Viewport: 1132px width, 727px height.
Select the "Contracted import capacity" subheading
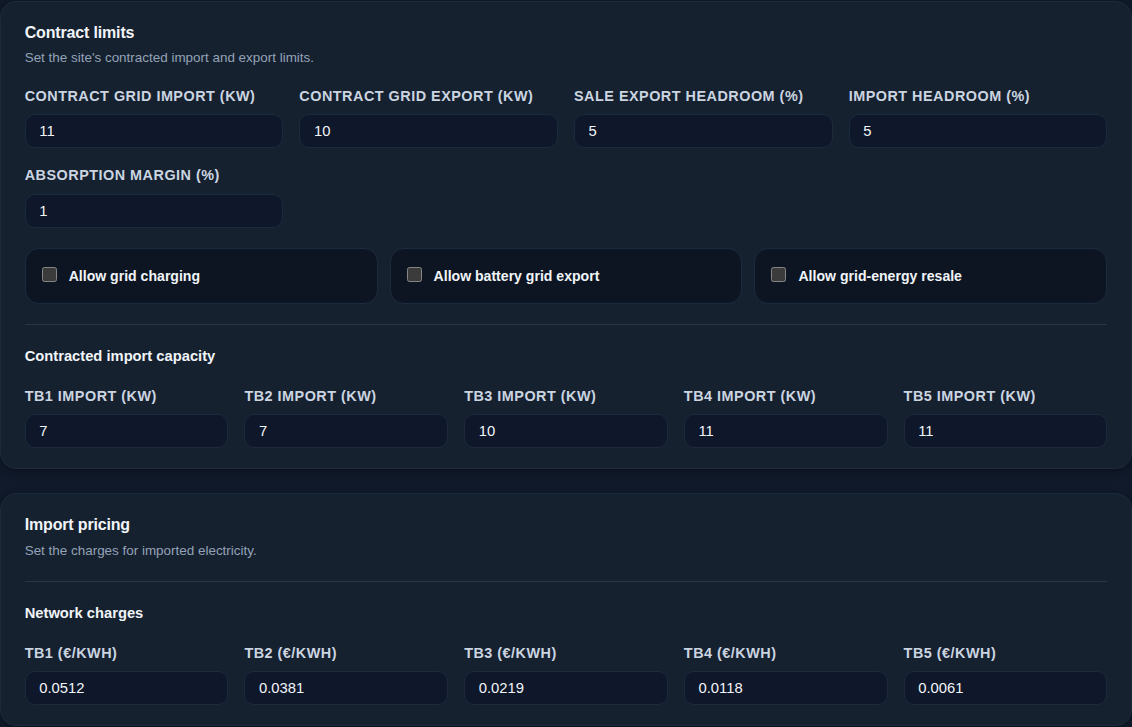point(120,356)
